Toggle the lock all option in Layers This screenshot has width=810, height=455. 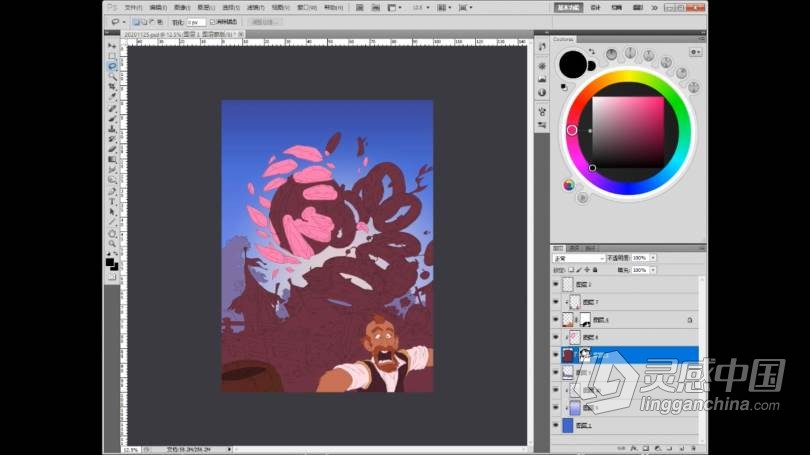pyautogui.click(x=595, y=270)
